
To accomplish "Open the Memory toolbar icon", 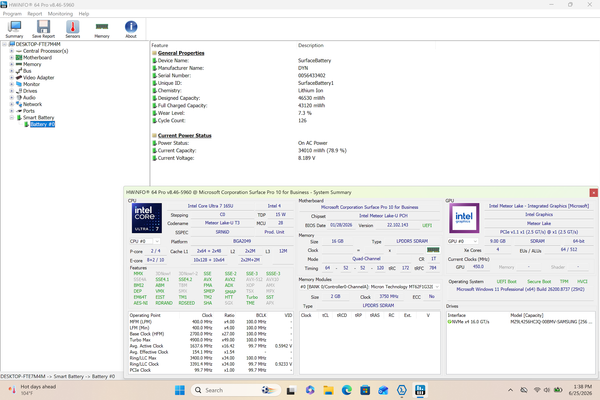I will coord(102,29).
